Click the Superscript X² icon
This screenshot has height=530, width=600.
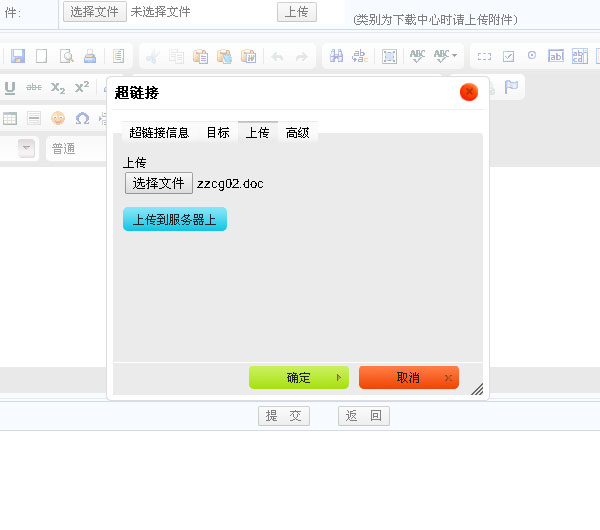[82, 87]
